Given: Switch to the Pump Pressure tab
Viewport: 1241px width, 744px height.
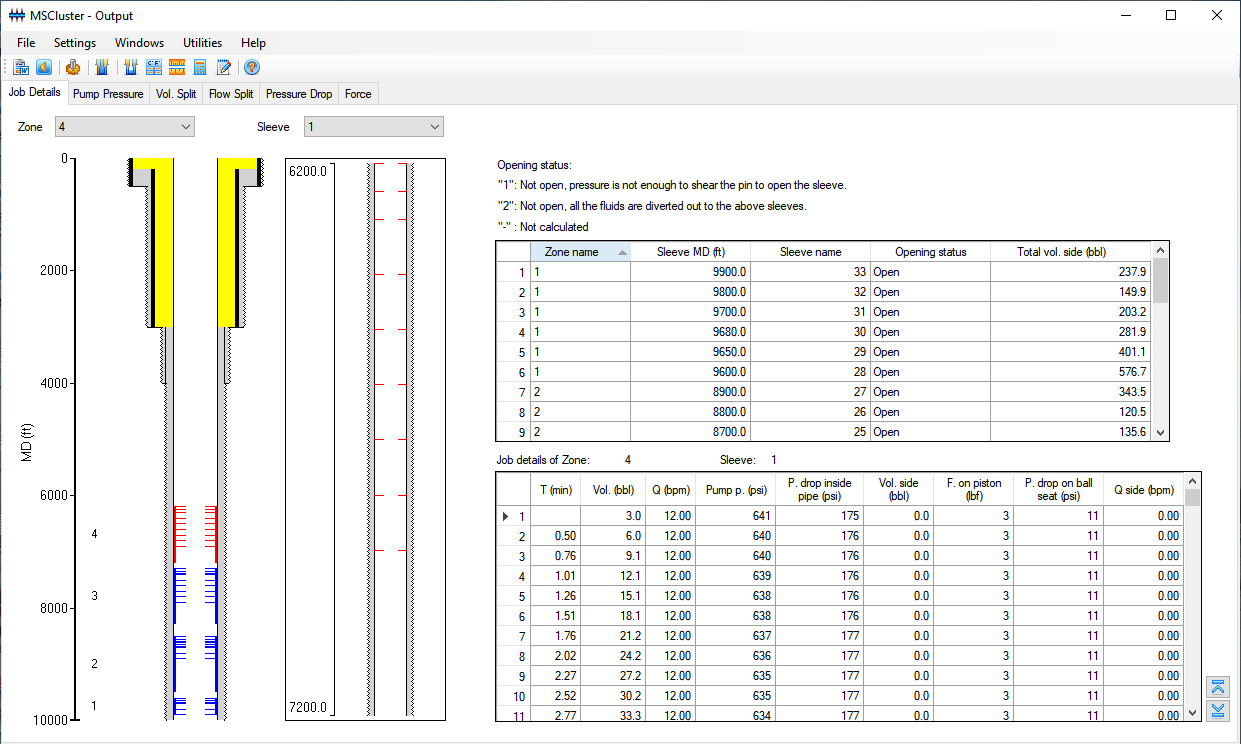Looking at the screenshot, I should tap(108, 94).
